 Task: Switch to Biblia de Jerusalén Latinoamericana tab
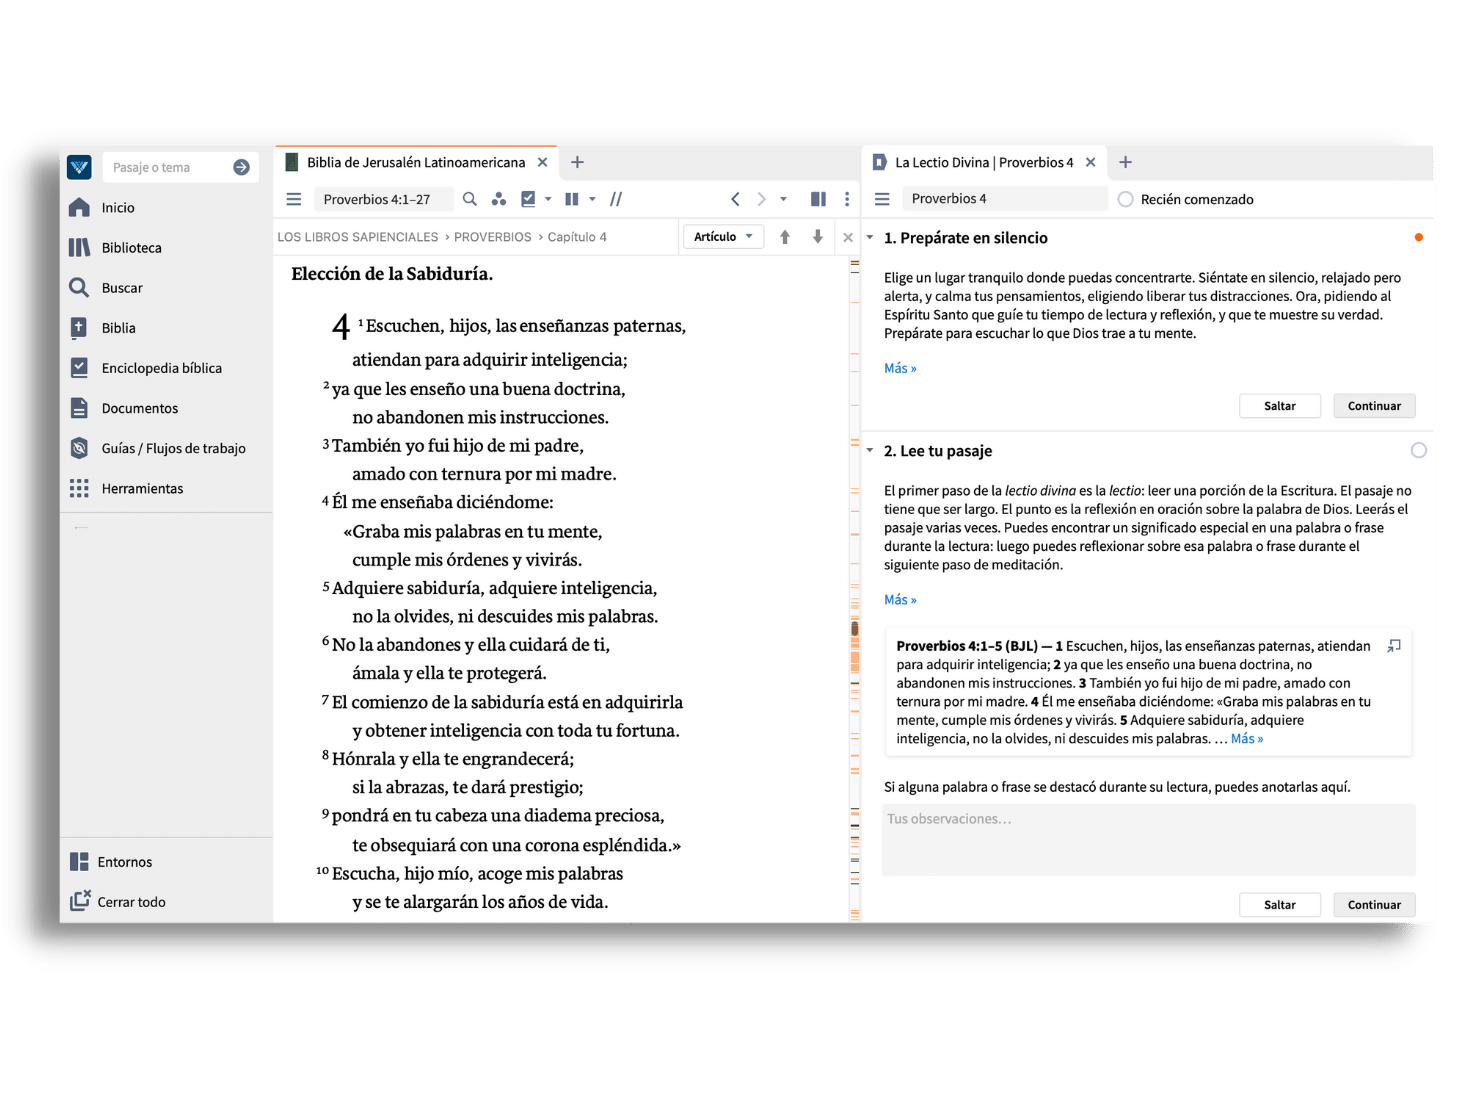(x=415, y=162)
